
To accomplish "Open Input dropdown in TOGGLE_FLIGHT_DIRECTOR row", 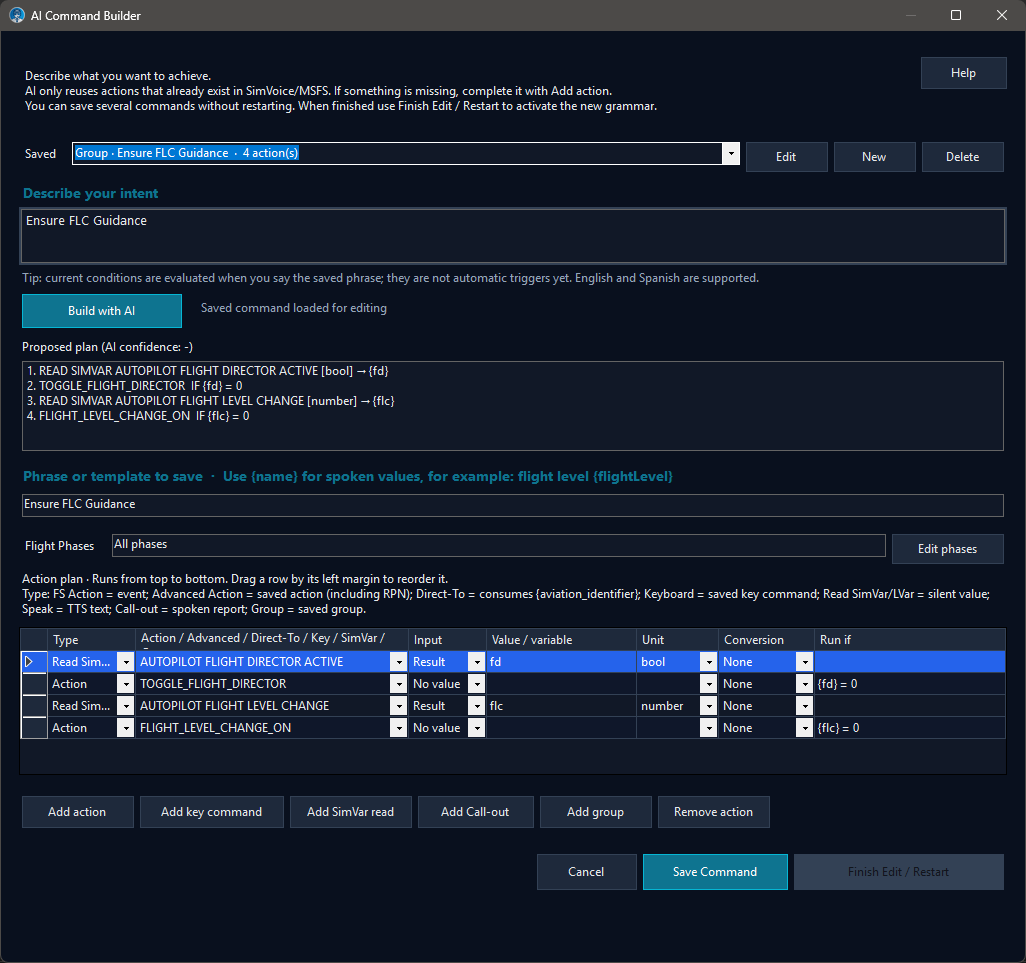I will pos(477,684).
